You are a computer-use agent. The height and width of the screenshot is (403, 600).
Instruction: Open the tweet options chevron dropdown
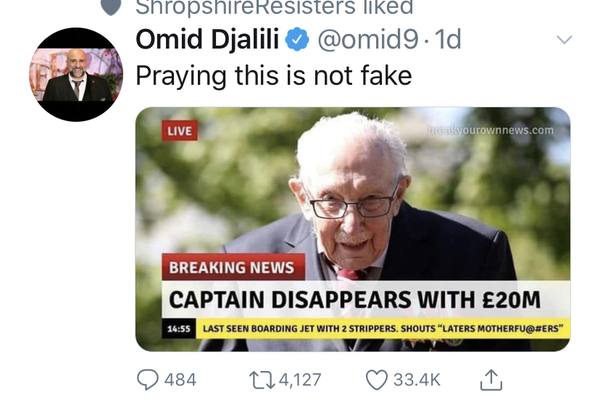pyautogui.click(x=564, y=40)
